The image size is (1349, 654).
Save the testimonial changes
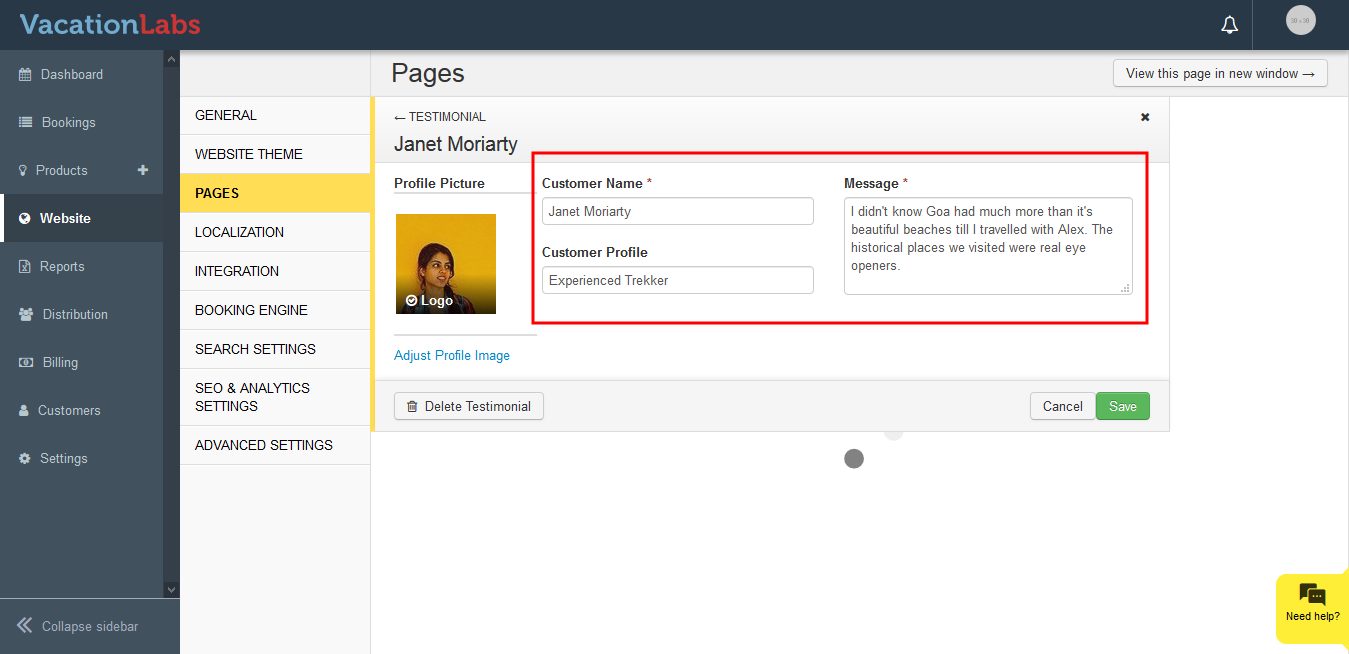[x=1122, y=406]
